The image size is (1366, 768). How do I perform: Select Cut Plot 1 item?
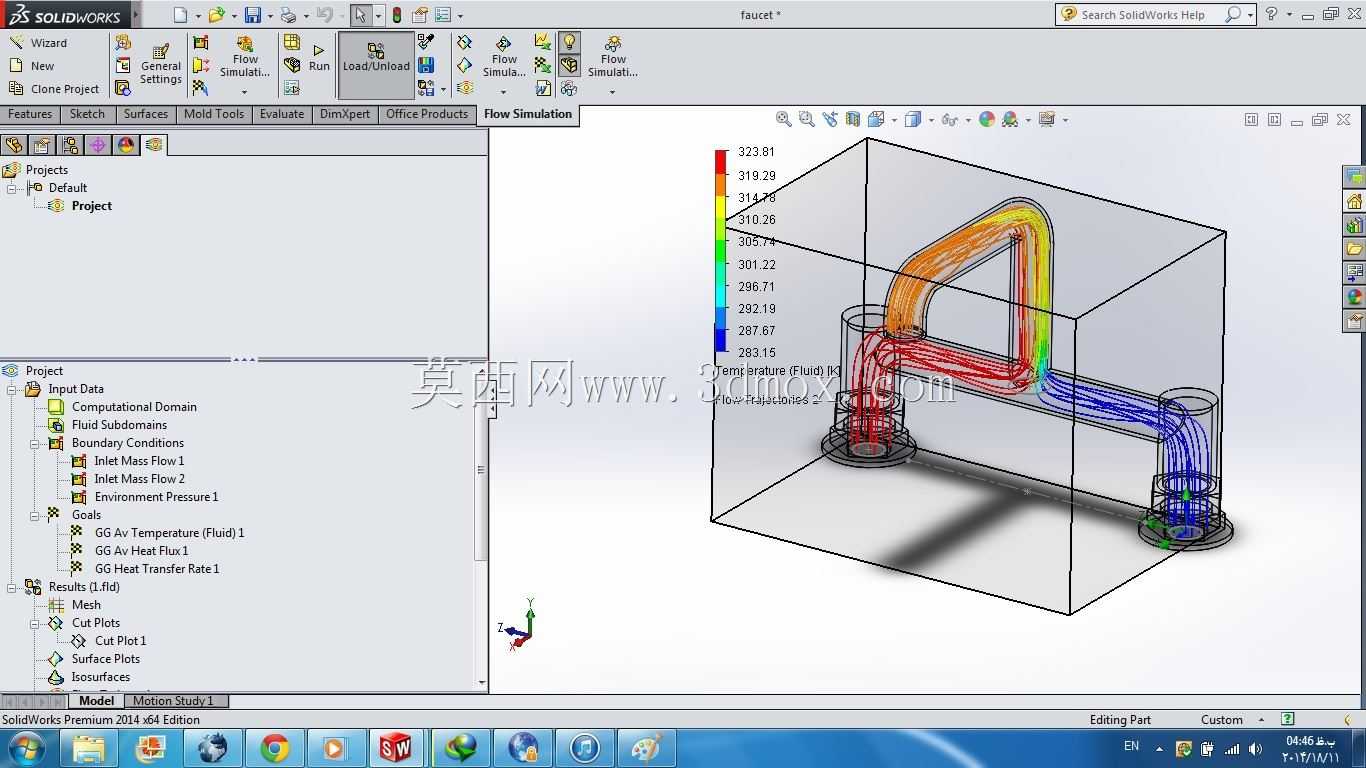(x=120, y=641)
